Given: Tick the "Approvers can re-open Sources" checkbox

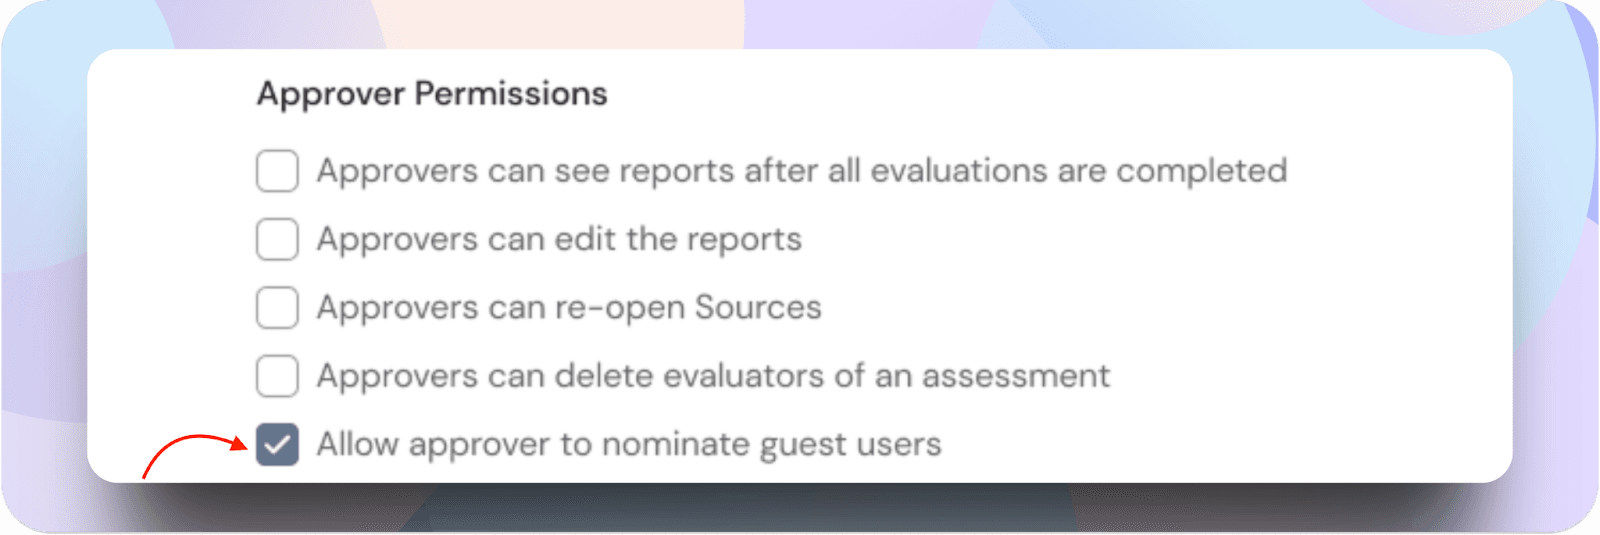Looking at the screenshot, I should pyautogui.click(x=277, y=308).
